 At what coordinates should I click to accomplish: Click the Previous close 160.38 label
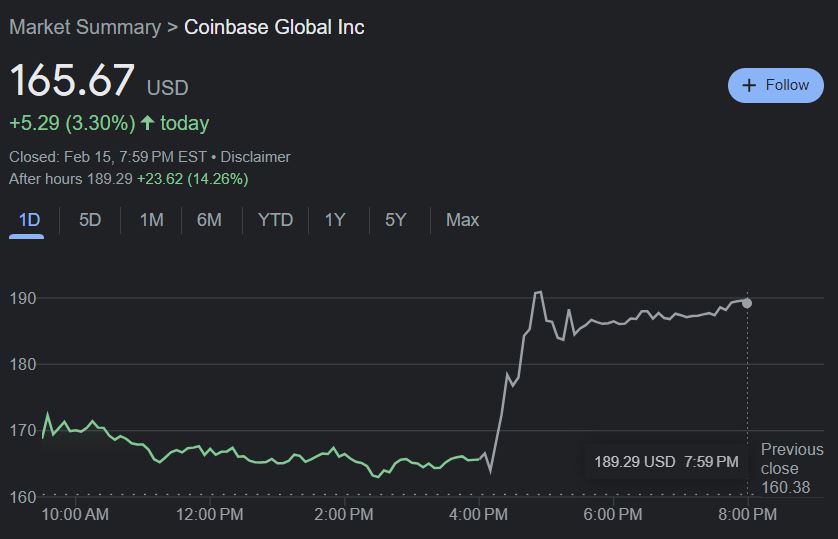click(x=792, y=468)
